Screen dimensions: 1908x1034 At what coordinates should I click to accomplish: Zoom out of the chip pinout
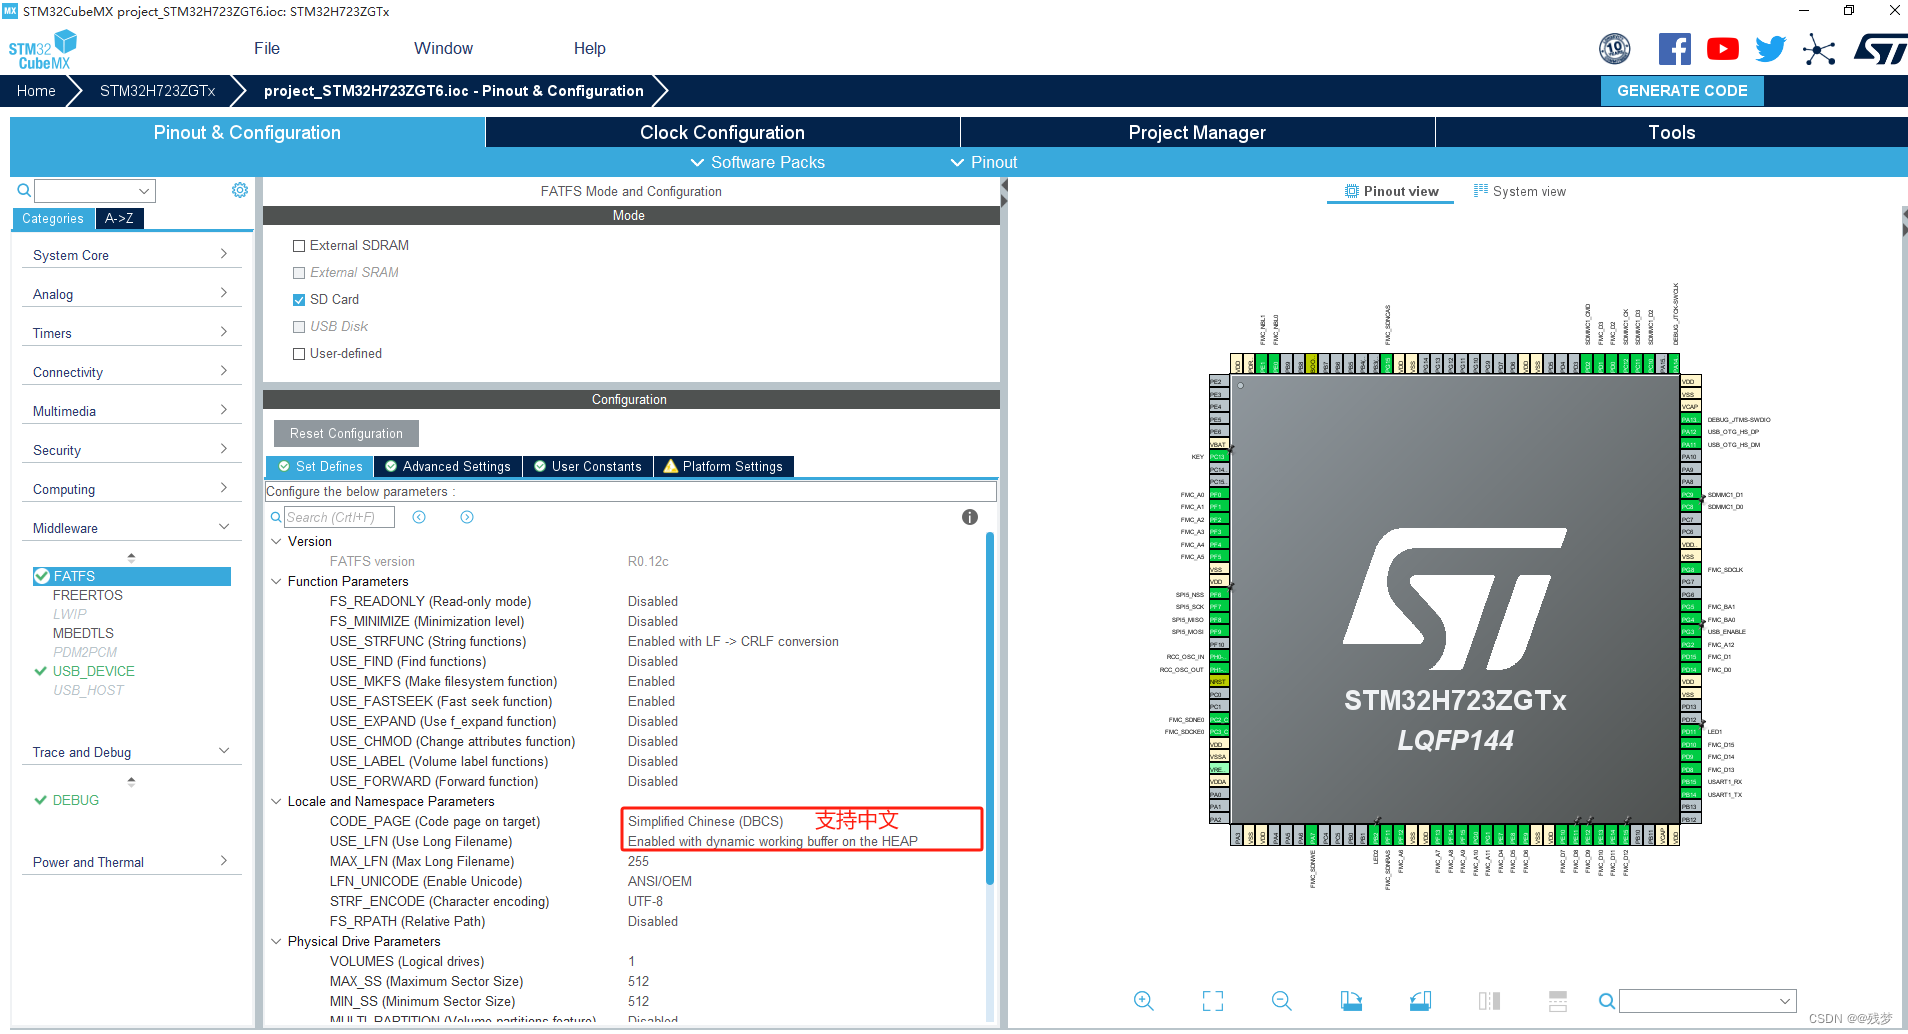point(1282,1001)
